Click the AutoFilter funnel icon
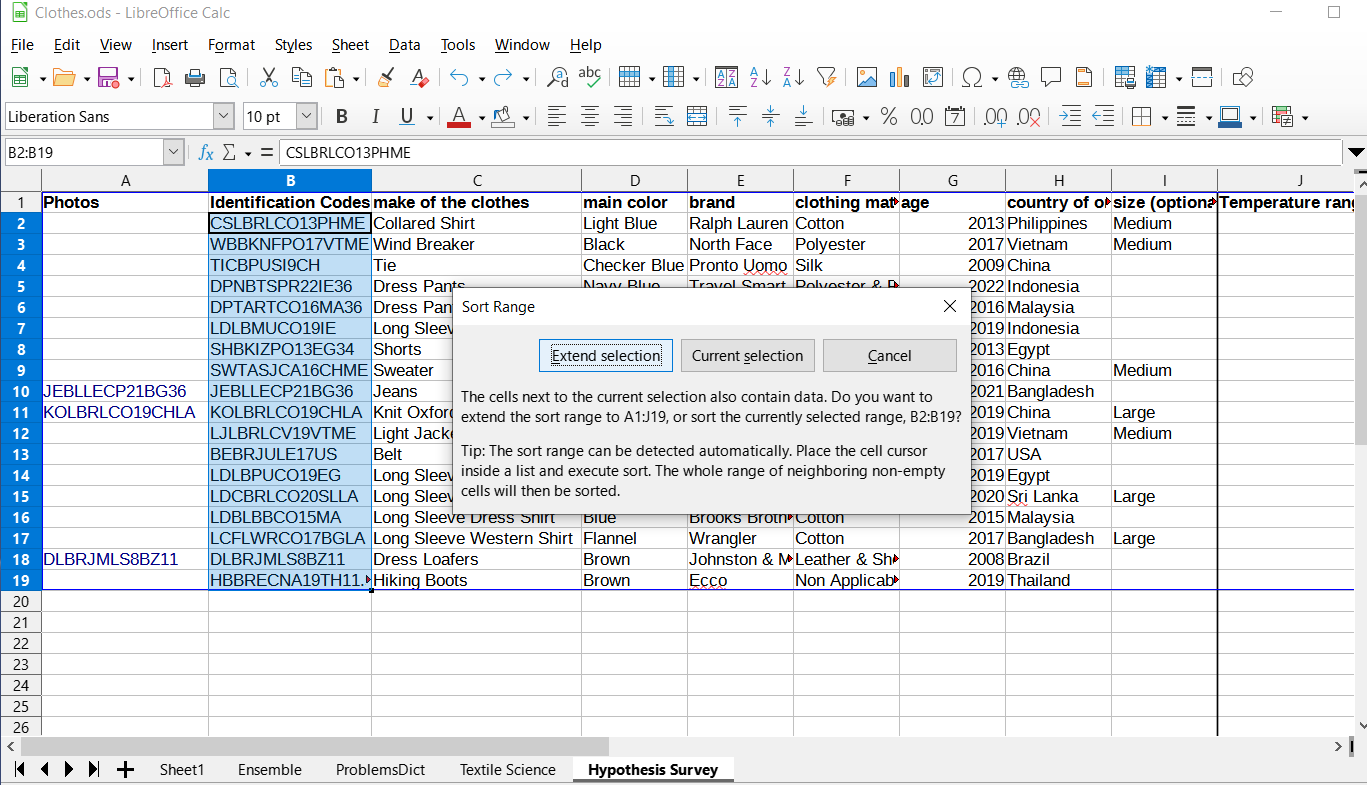Screen dimensions: 1367x785 click(x=826, y=77)
